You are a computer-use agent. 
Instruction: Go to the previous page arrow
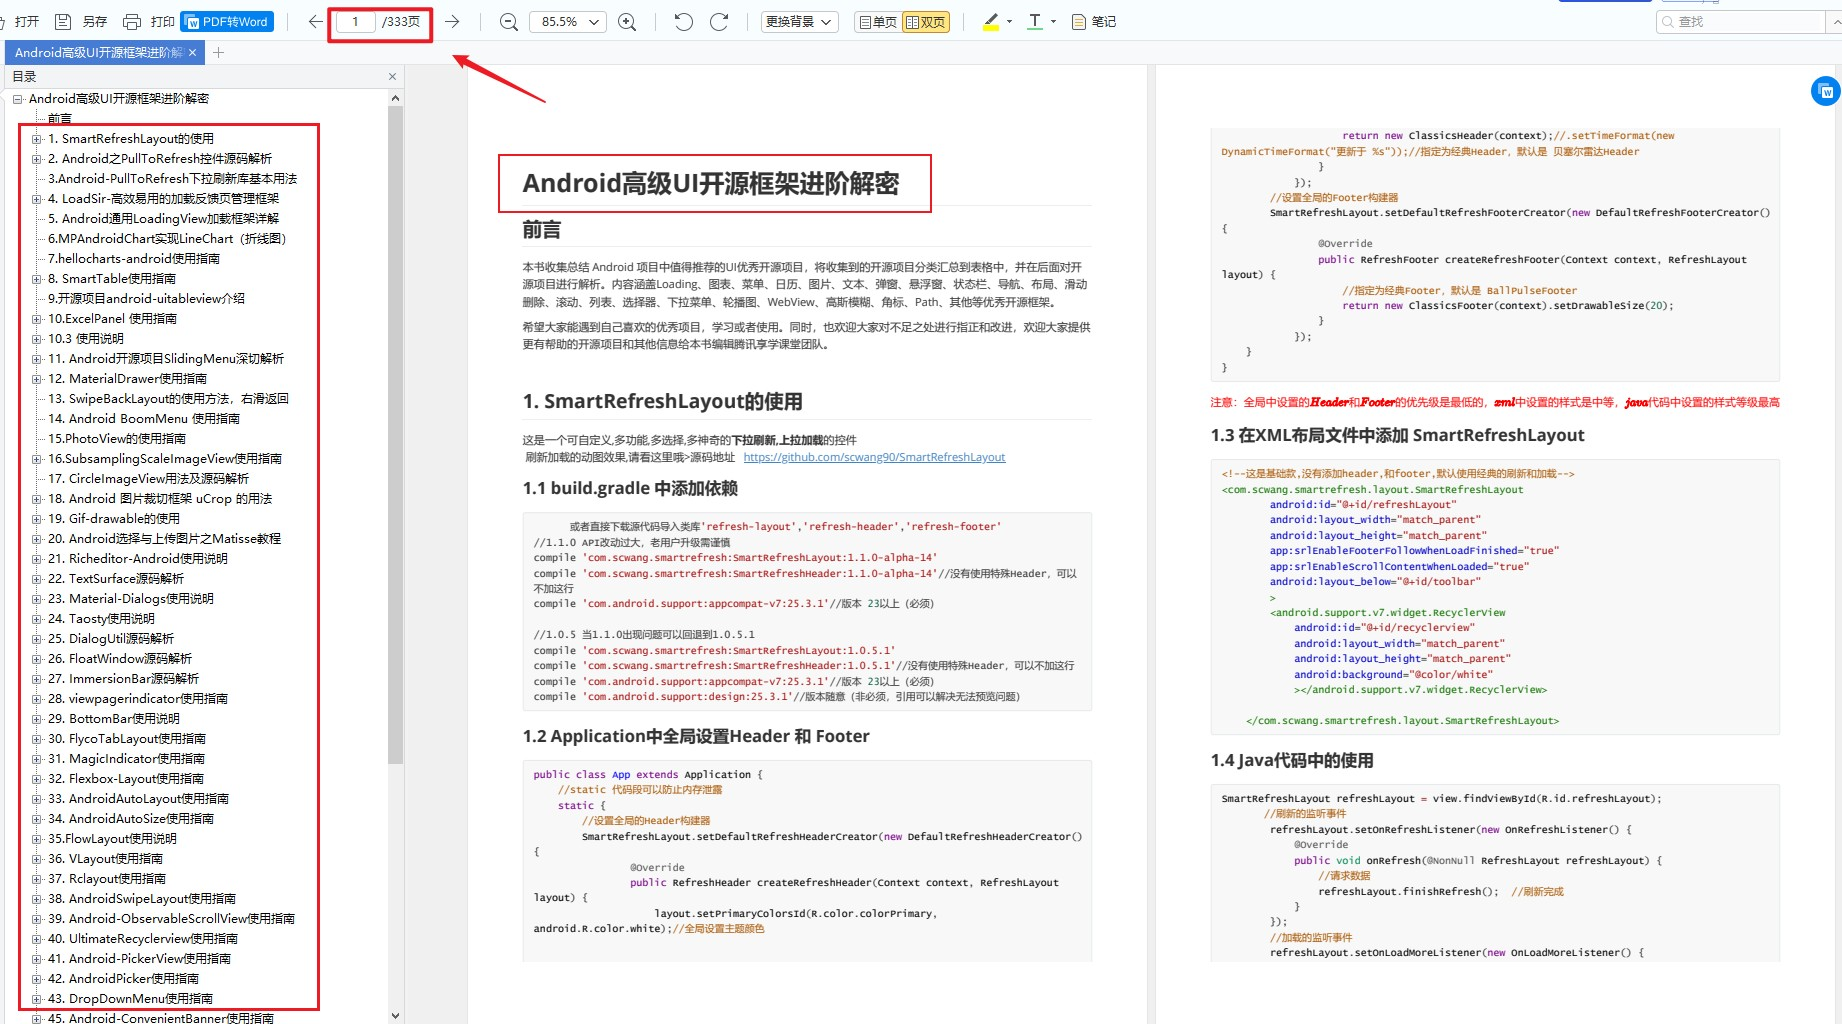(x=316, y=21)
